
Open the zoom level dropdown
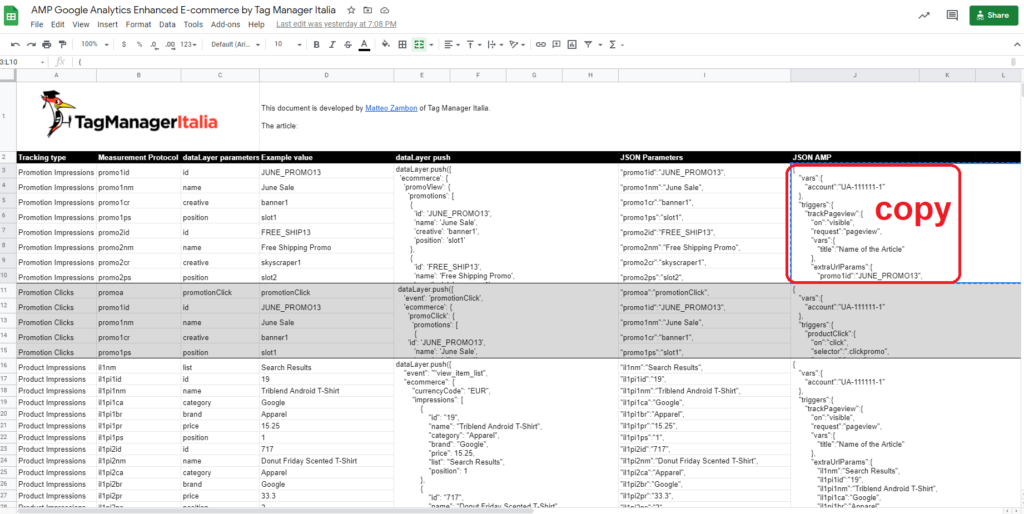coord(95,44)
